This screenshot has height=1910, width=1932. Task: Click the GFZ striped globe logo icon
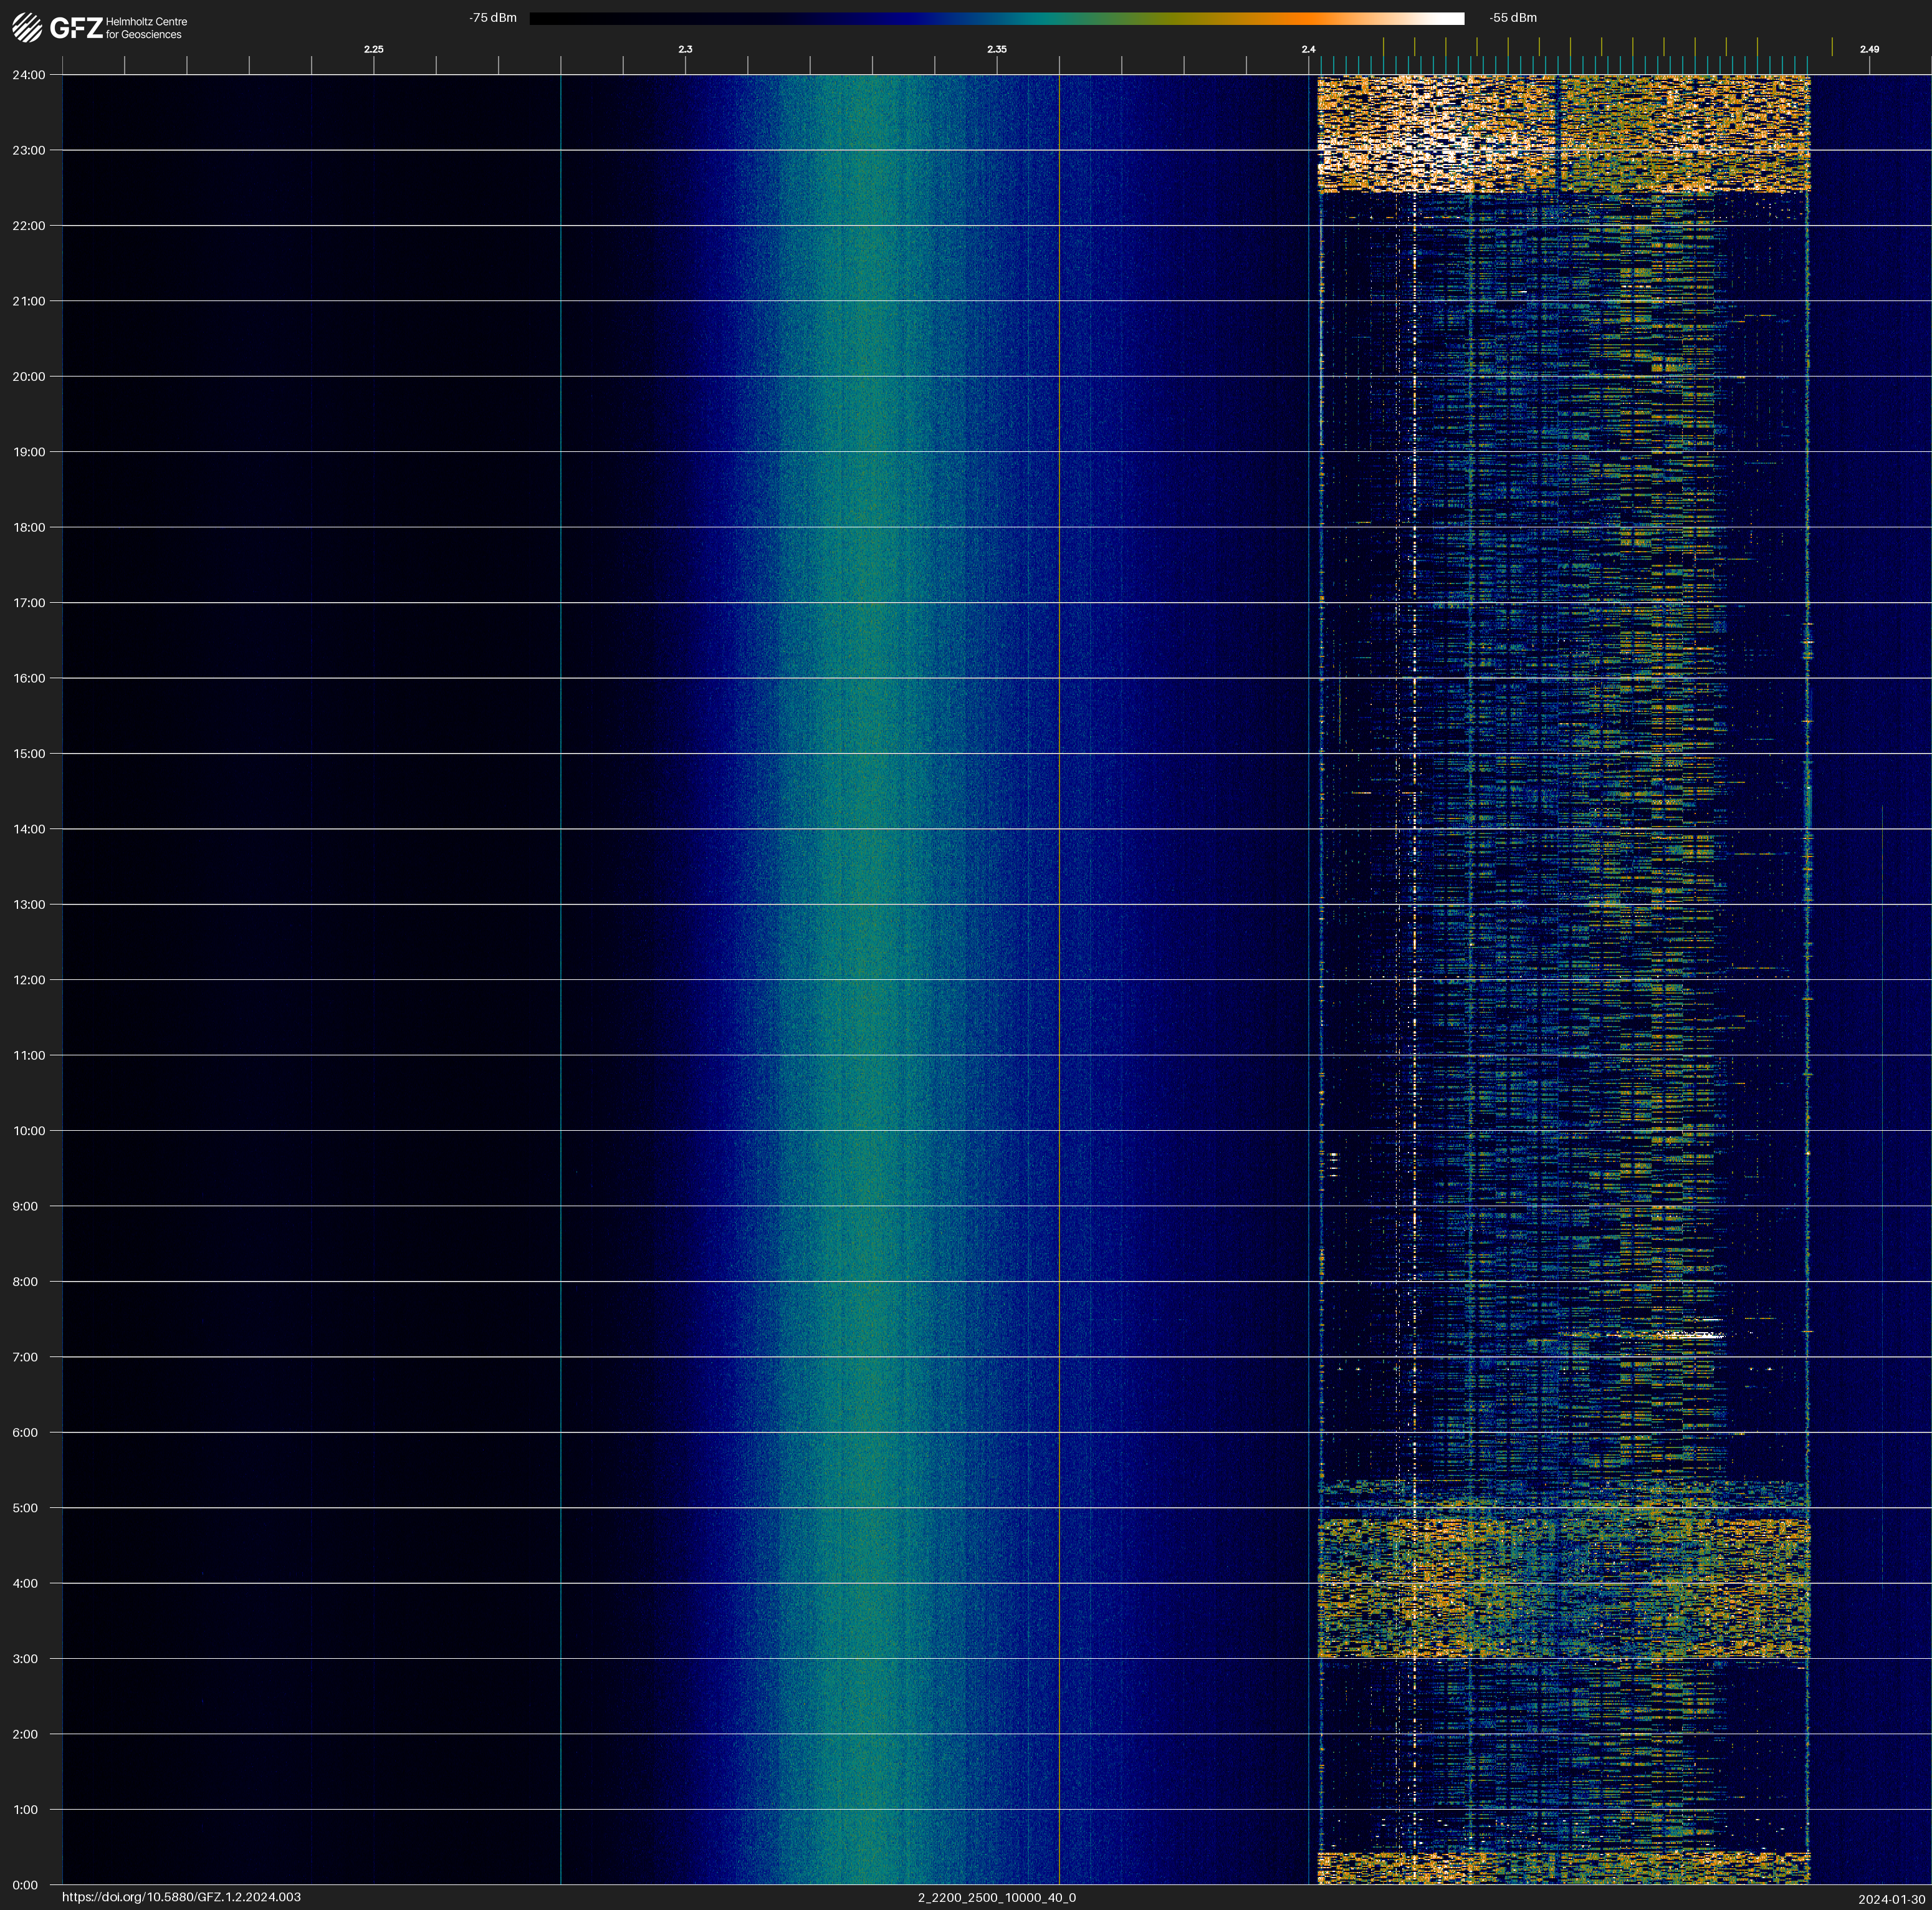click(x=27, y=27)
